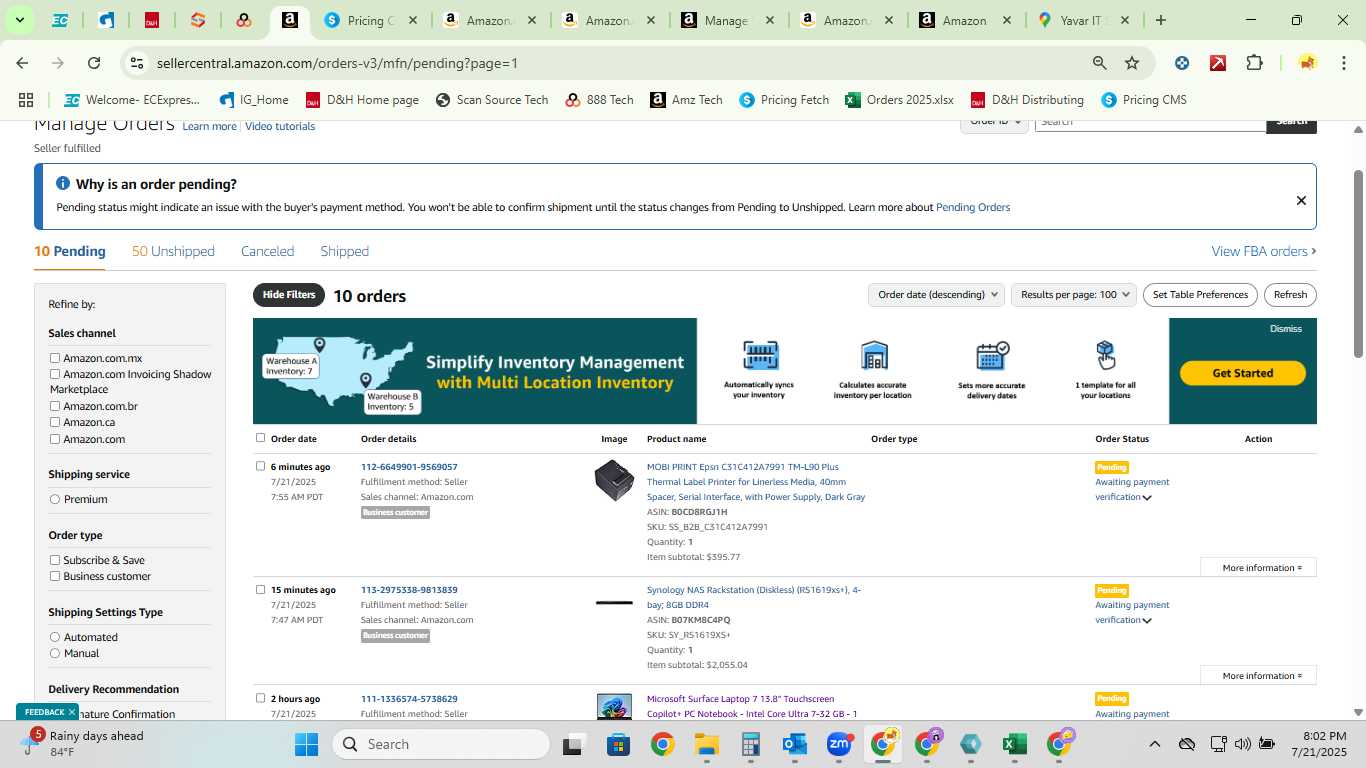Screen dimensions: 1366x768
Task: Open the Chrome apps grid icon
Action: point(26,100)
